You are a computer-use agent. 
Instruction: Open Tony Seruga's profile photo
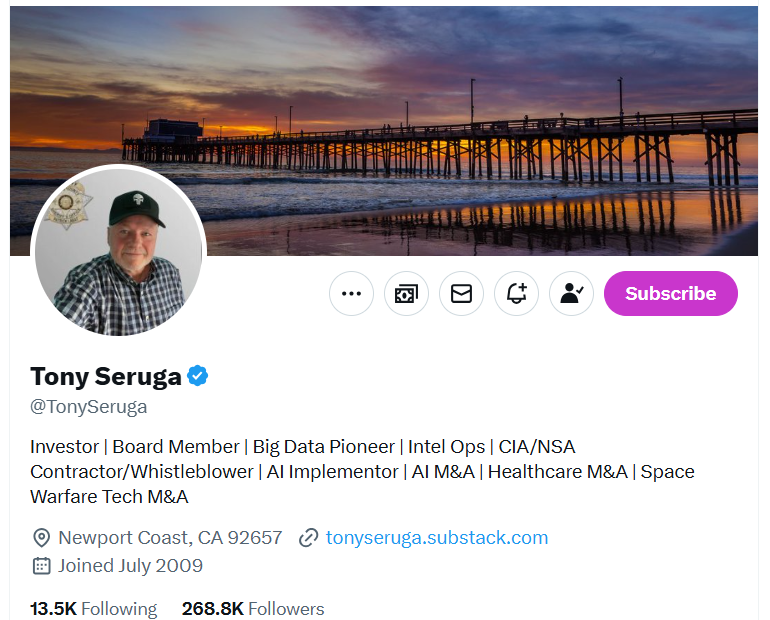tap(119, 252)
